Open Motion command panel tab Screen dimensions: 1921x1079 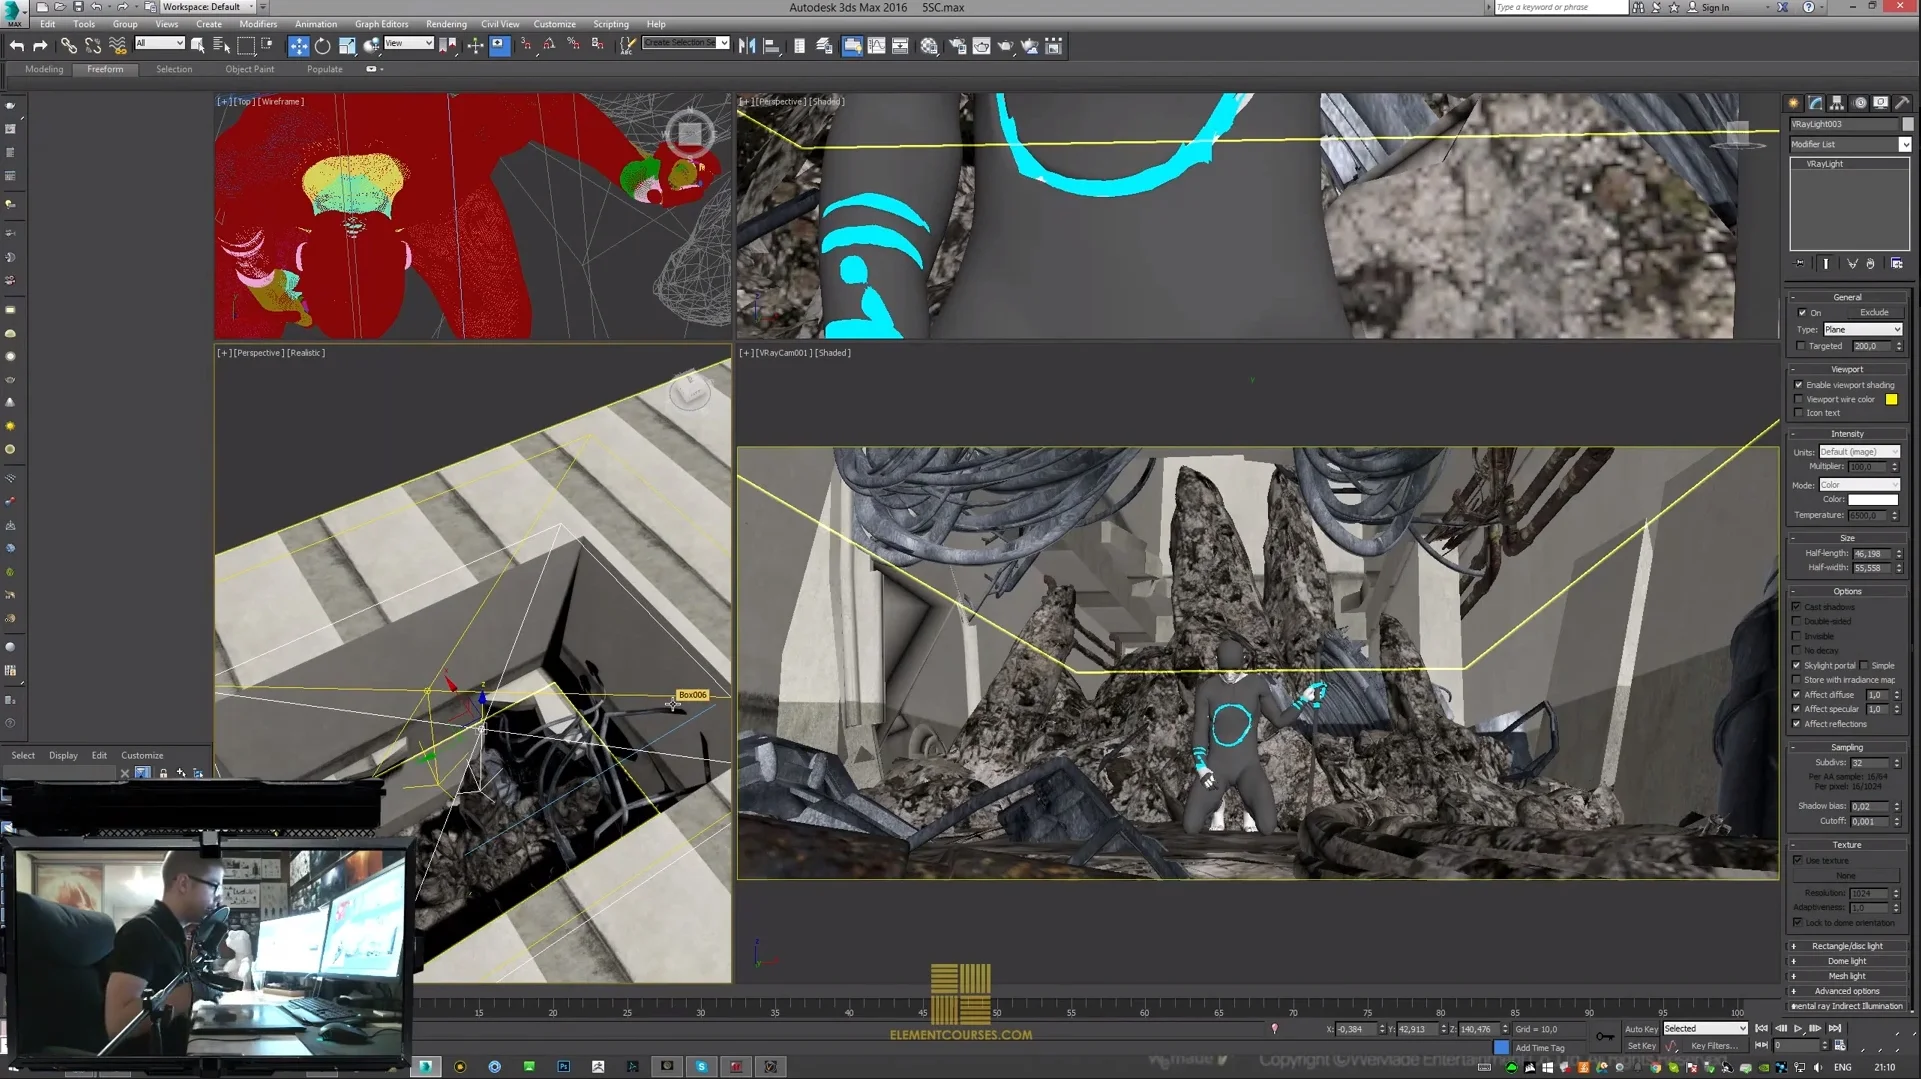(1859, 102)
